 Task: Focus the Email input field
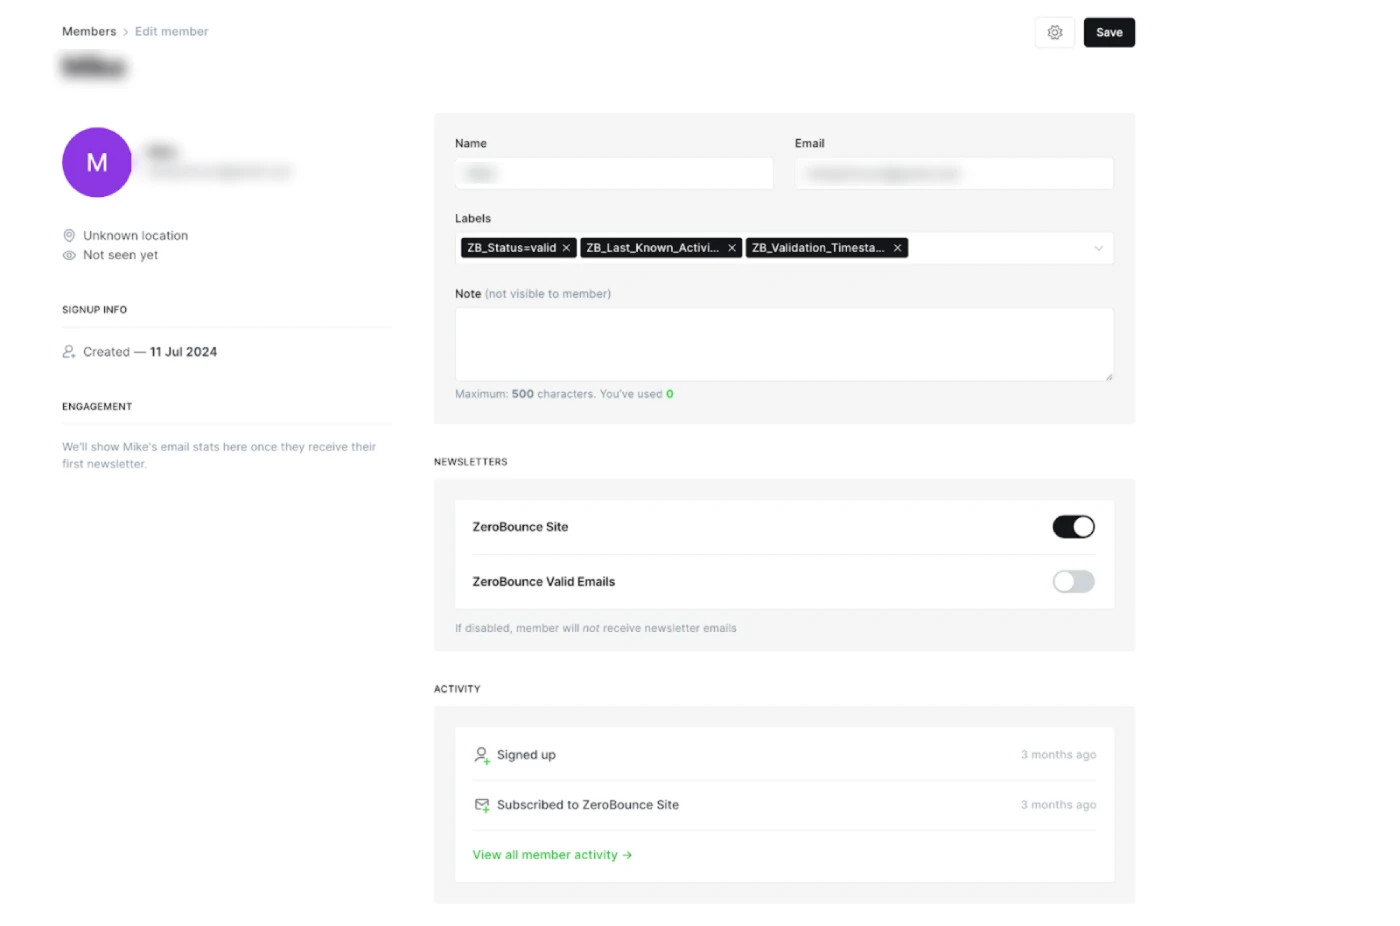coord(953,174)
